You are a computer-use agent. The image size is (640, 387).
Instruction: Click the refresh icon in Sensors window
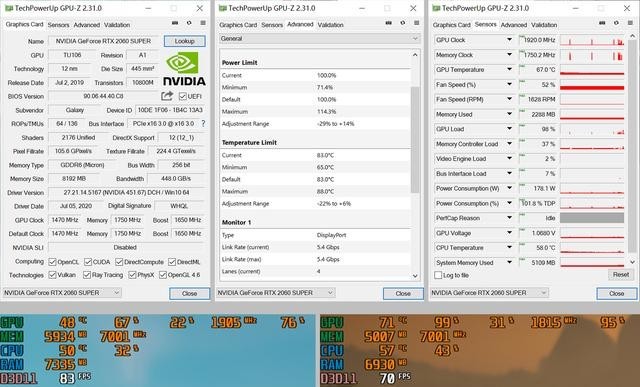click(616, 23)
